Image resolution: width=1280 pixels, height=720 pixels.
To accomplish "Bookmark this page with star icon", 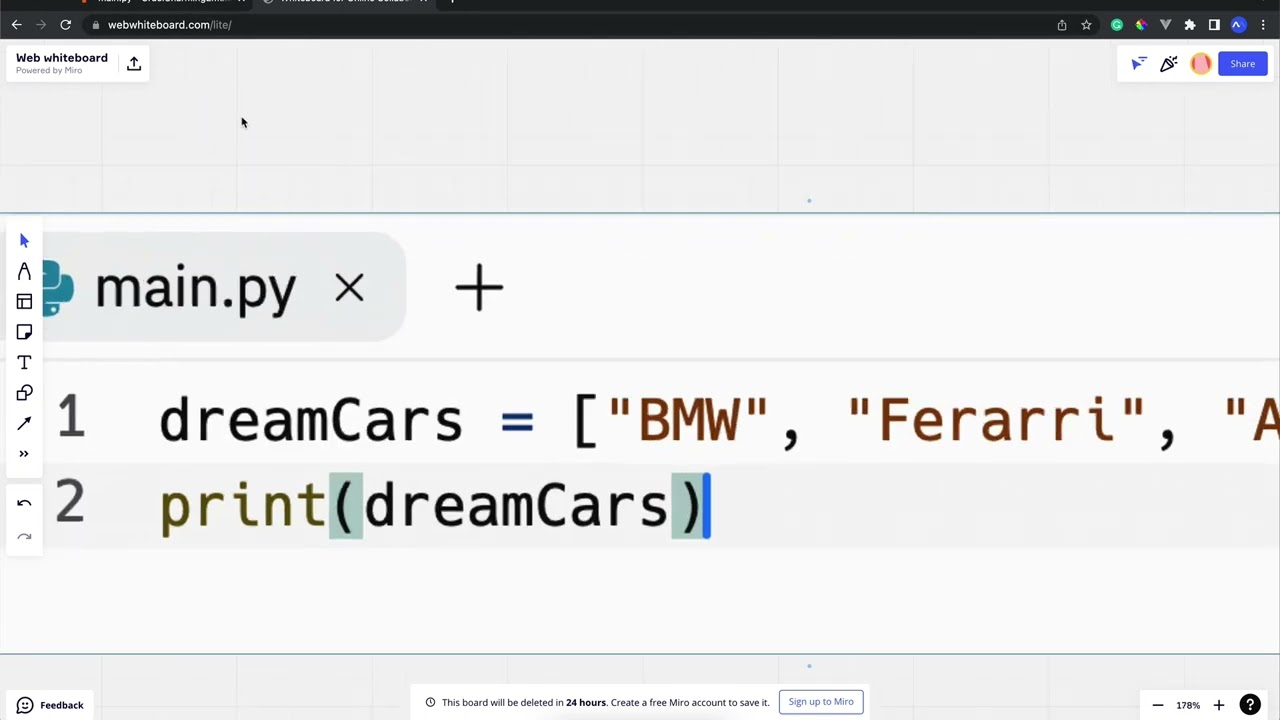I will tap(1086, 25).
